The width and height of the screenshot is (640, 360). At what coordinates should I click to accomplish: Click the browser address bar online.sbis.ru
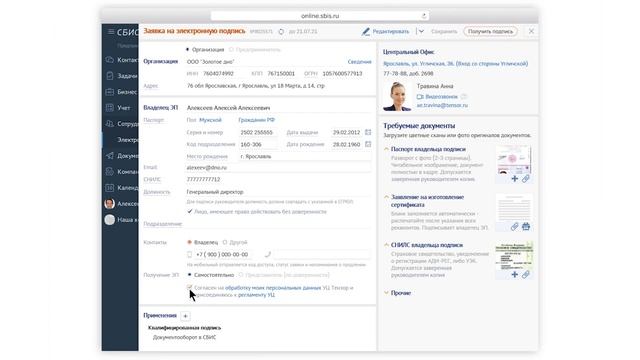pos(320,16)
